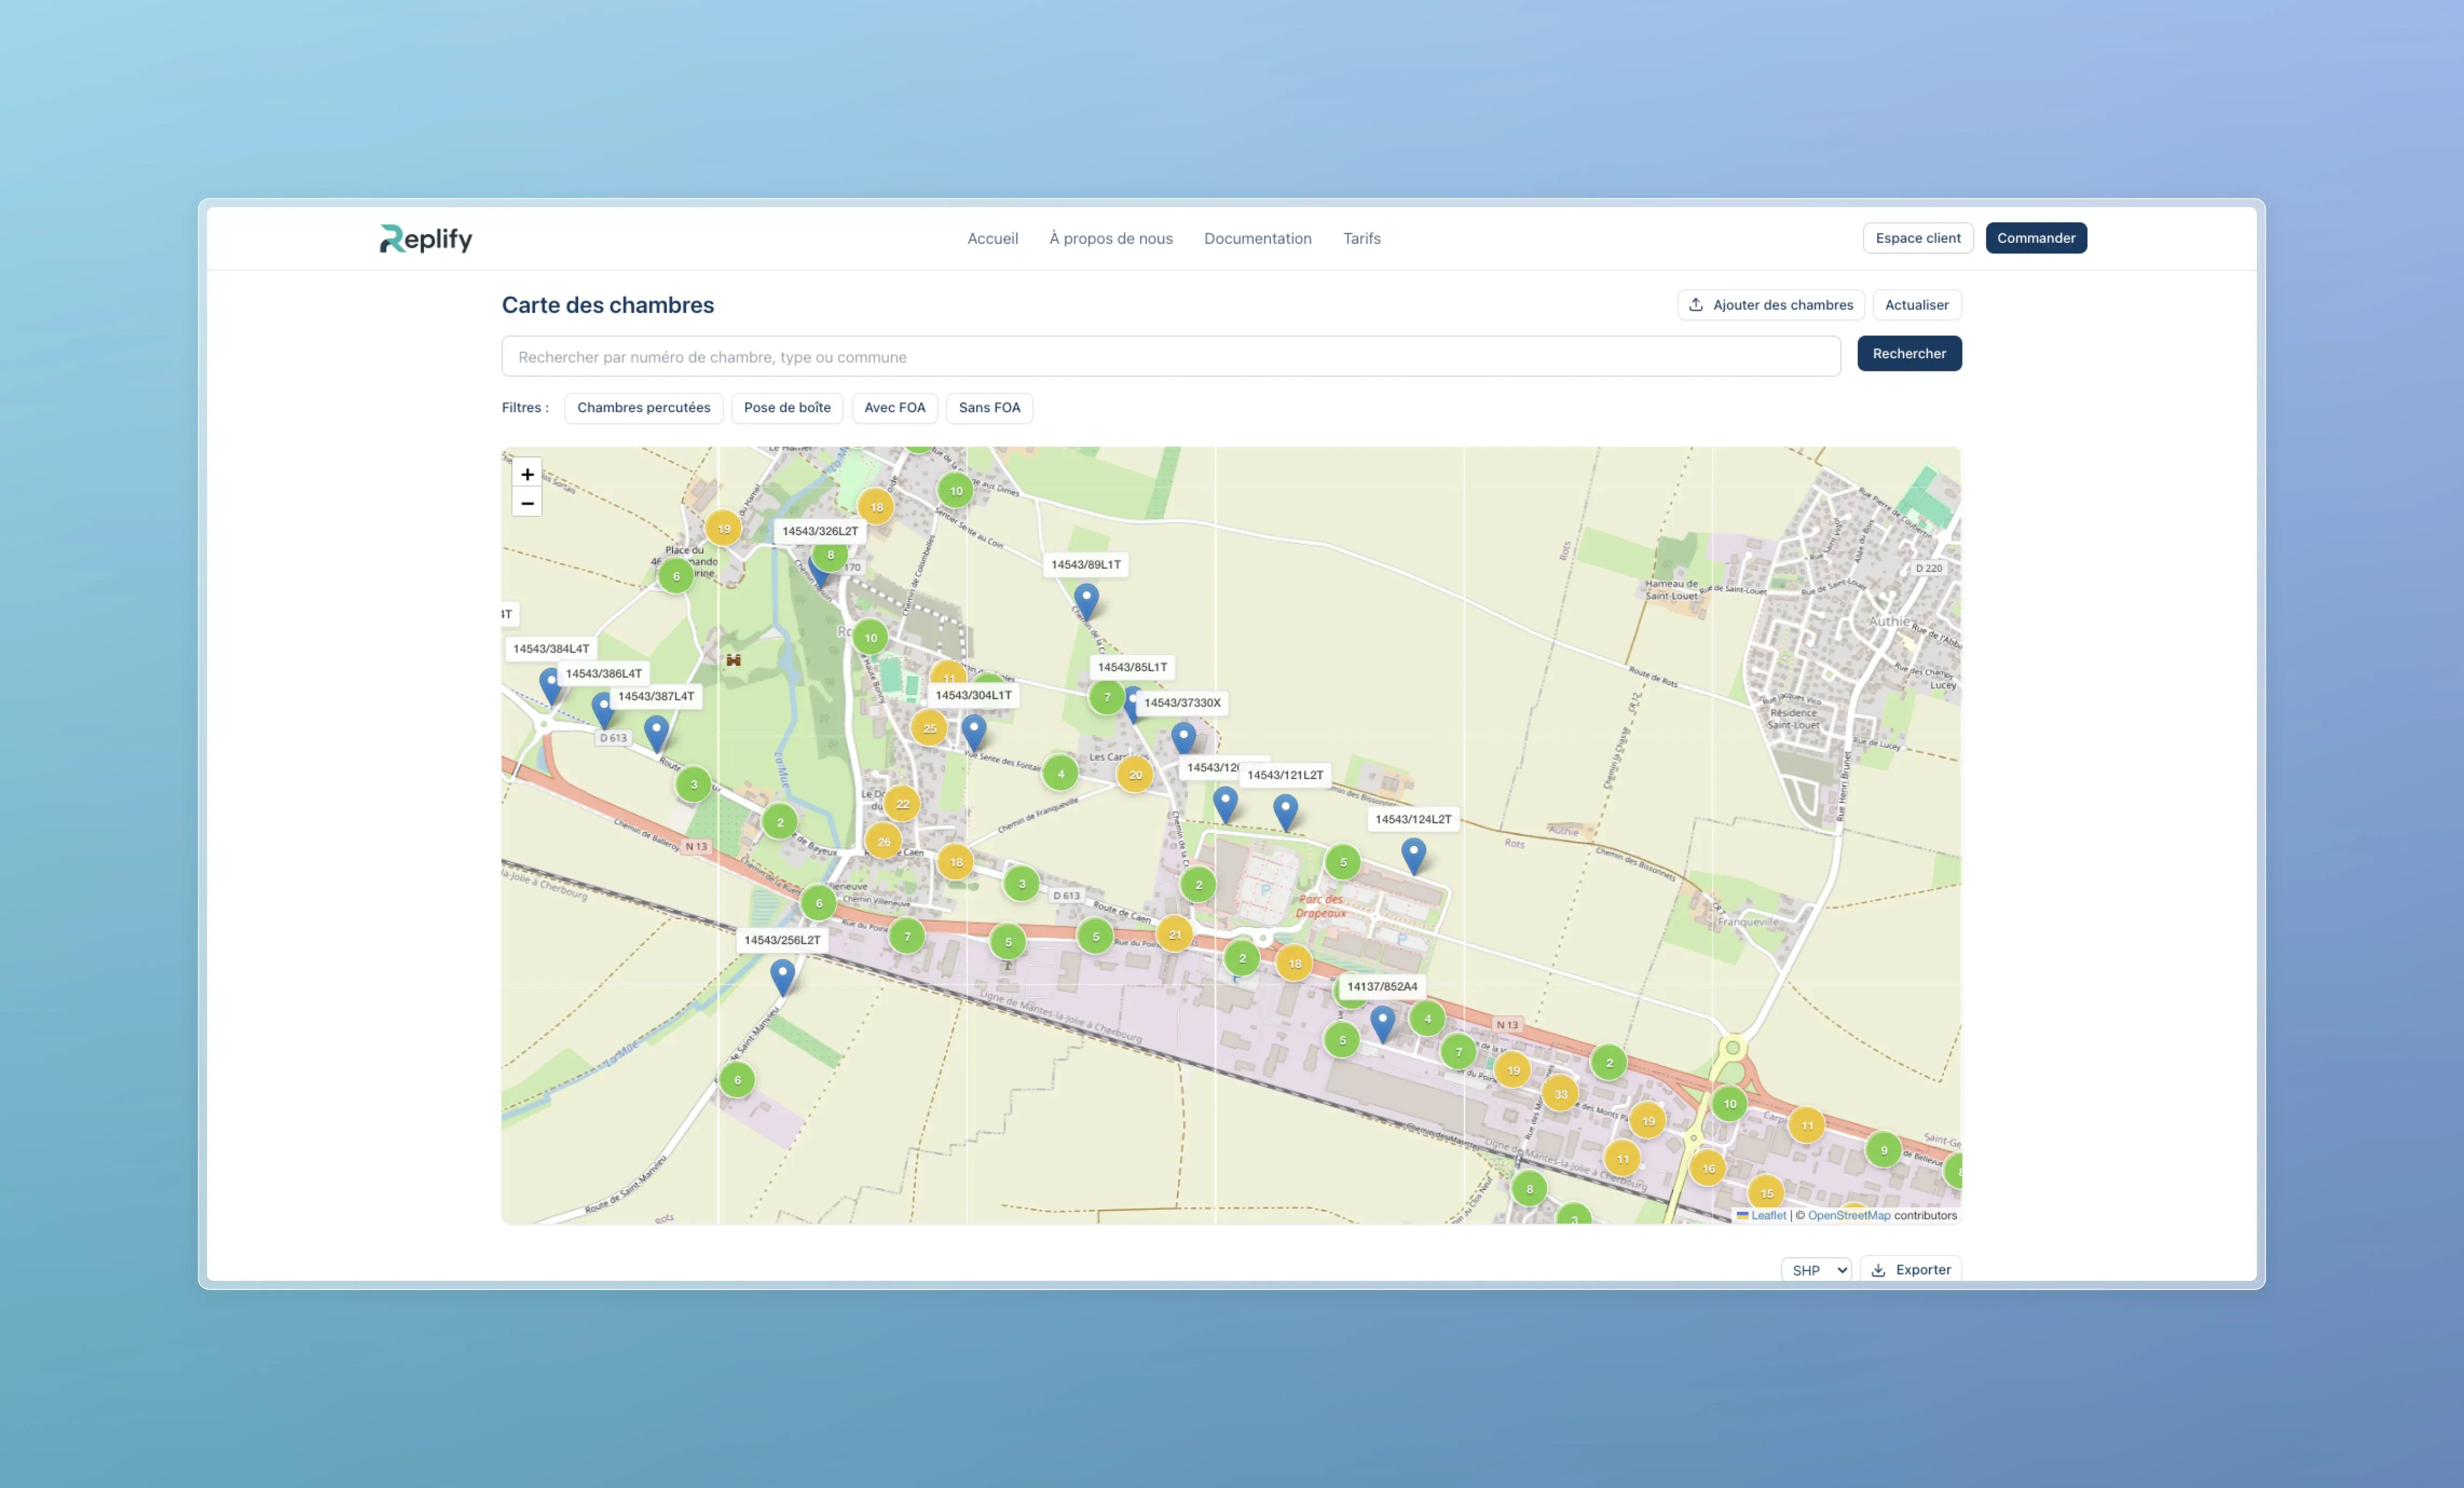Open the Documentation menu item
The height and width of the screenshot is (1488, 2464).
point(1257,239)
